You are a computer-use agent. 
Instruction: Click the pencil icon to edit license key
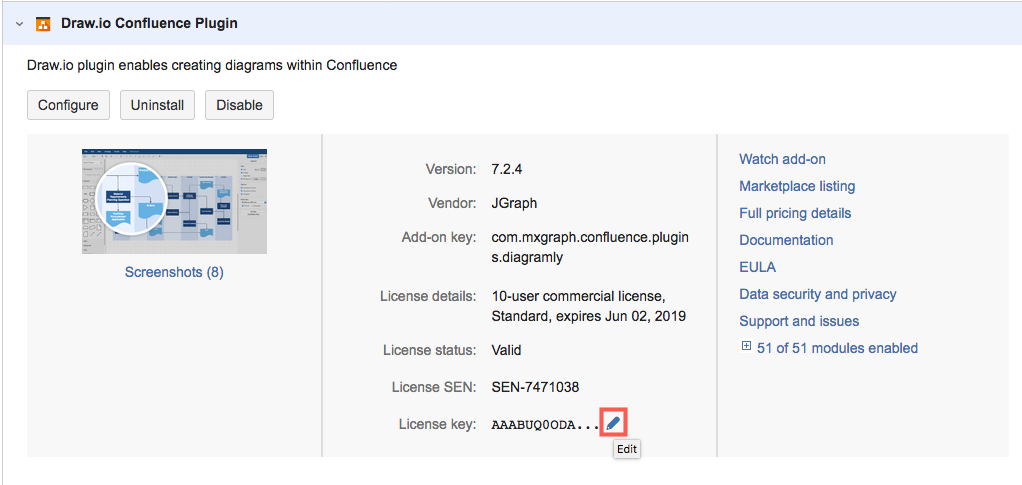[613, 423]
